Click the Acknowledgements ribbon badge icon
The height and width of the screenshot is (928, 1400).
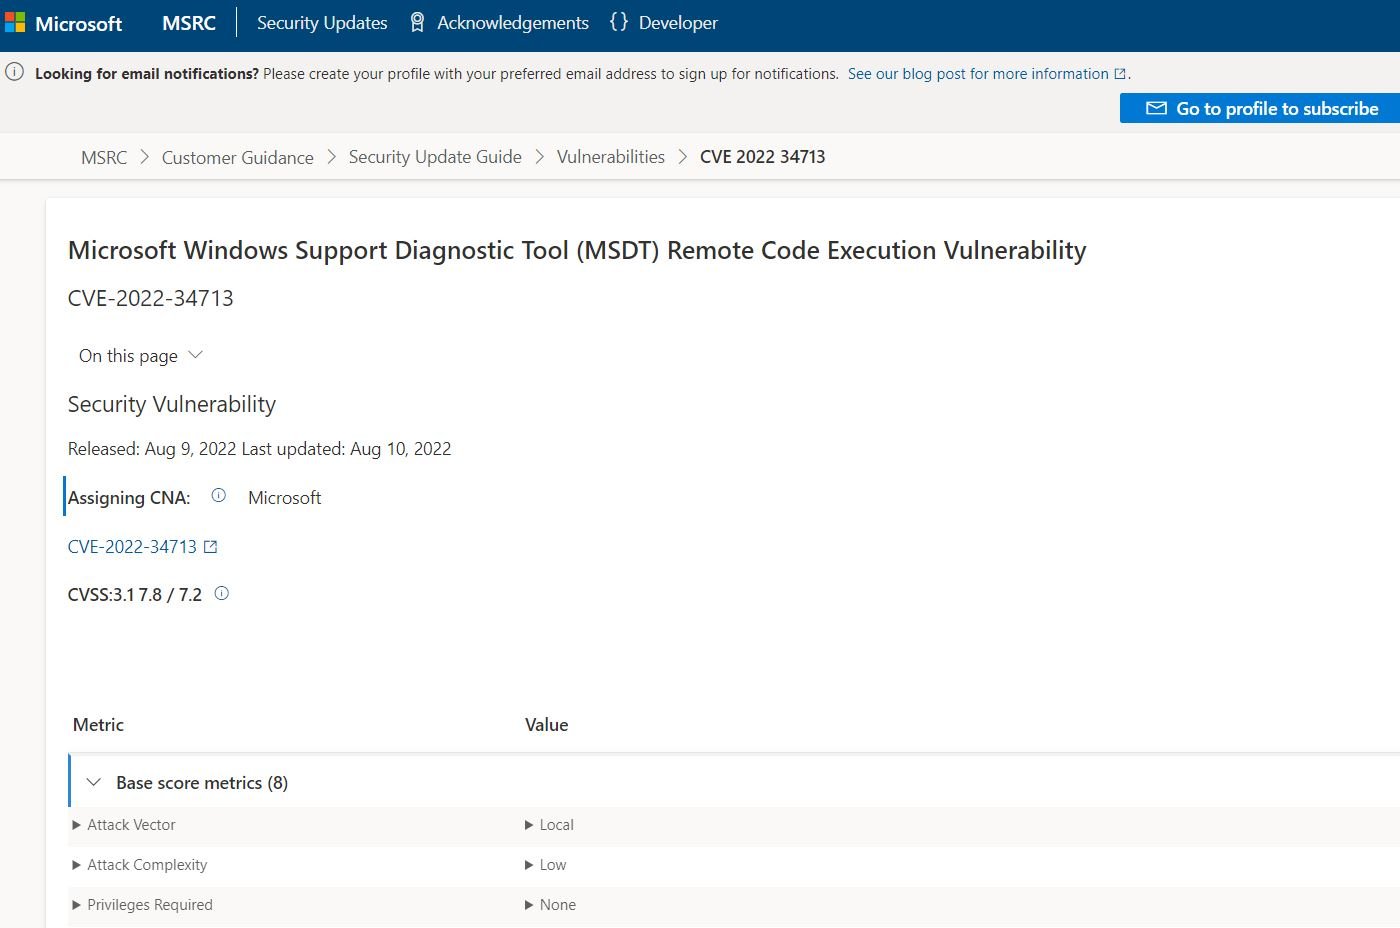418,23
